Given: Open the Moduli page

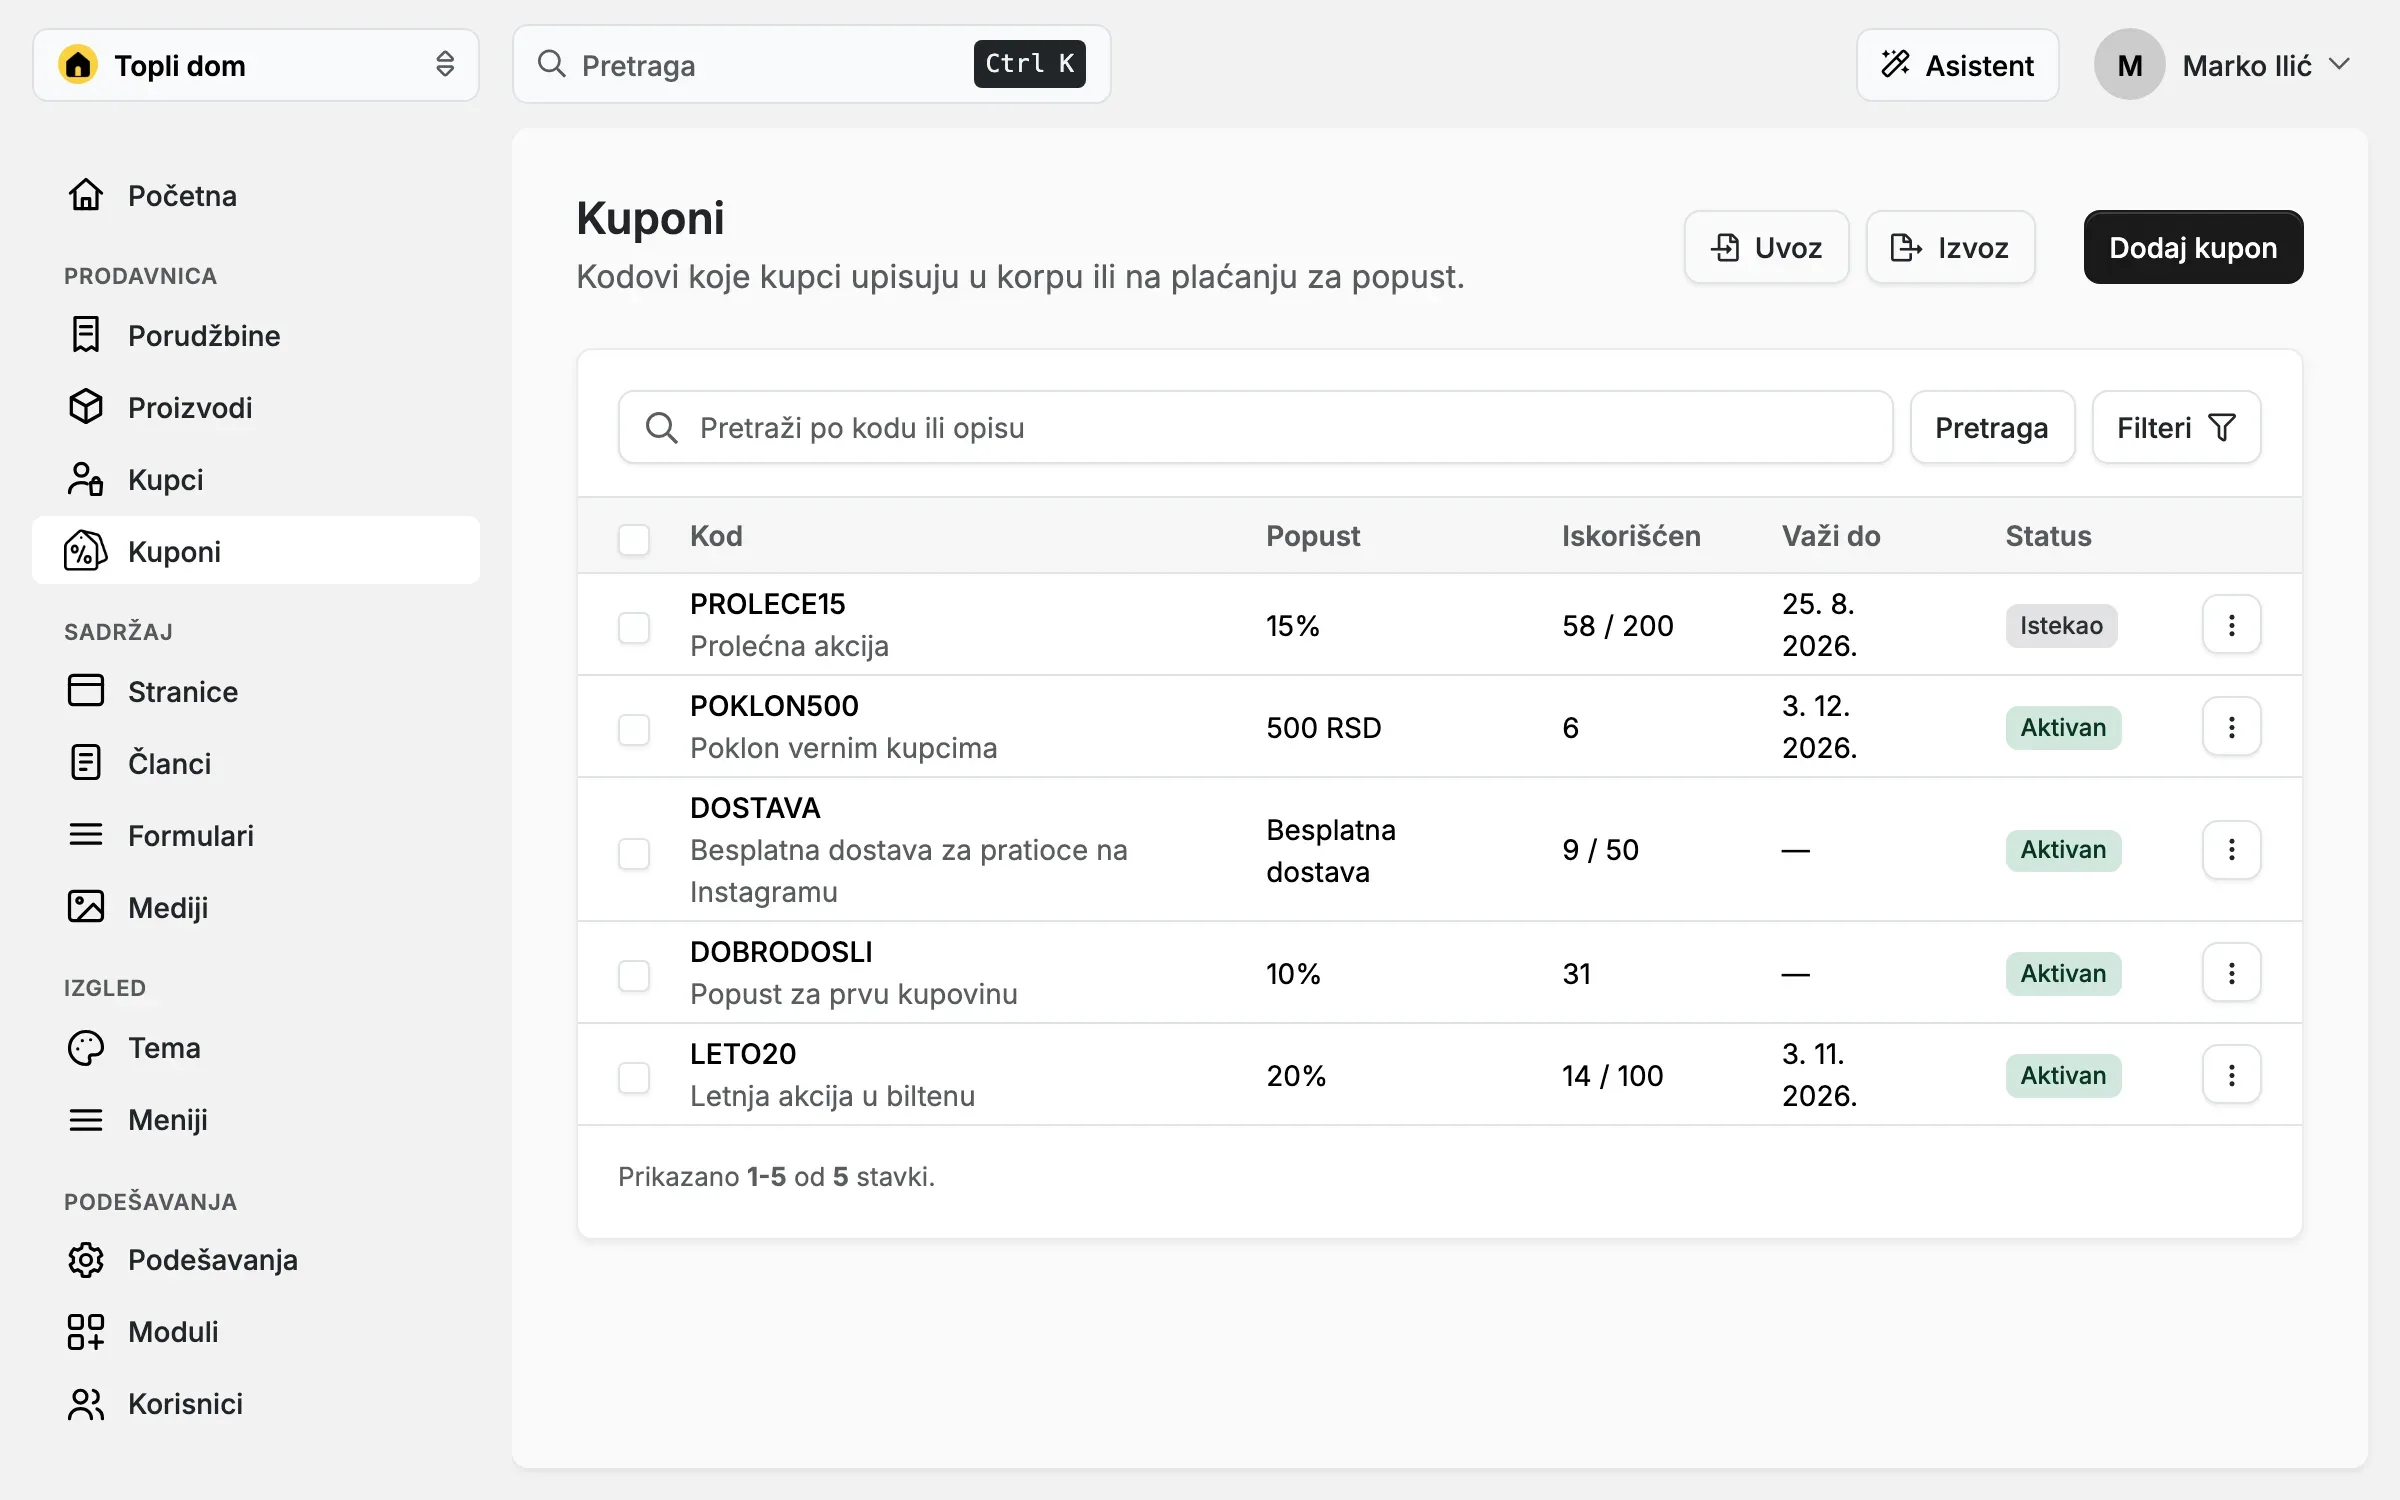Looking at the screenshot, I should (x=255, y=1331).
